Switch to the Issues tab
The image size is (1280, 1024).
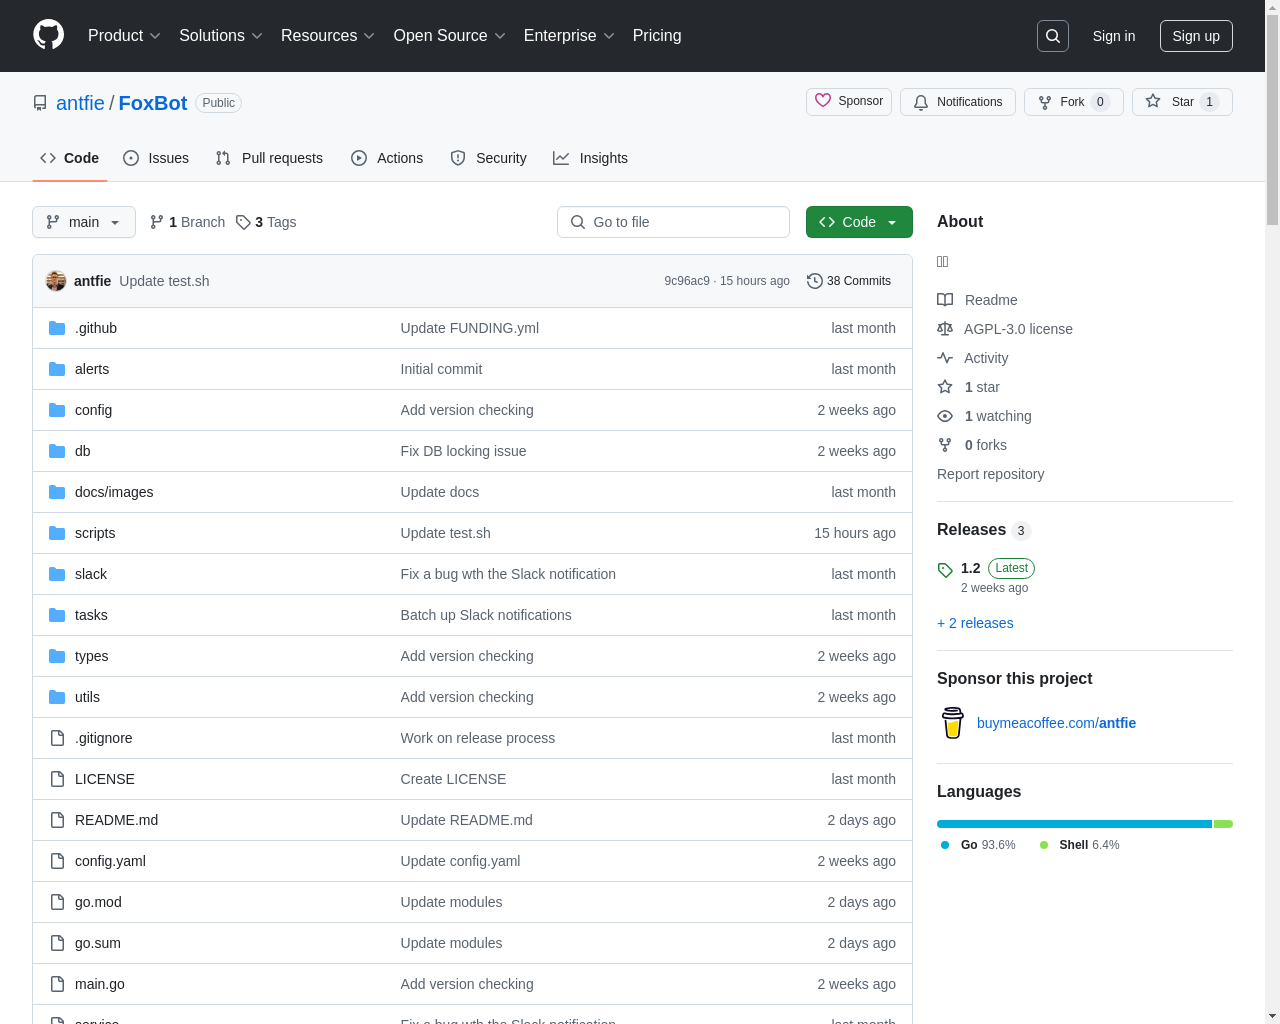[x=156, y=158]
